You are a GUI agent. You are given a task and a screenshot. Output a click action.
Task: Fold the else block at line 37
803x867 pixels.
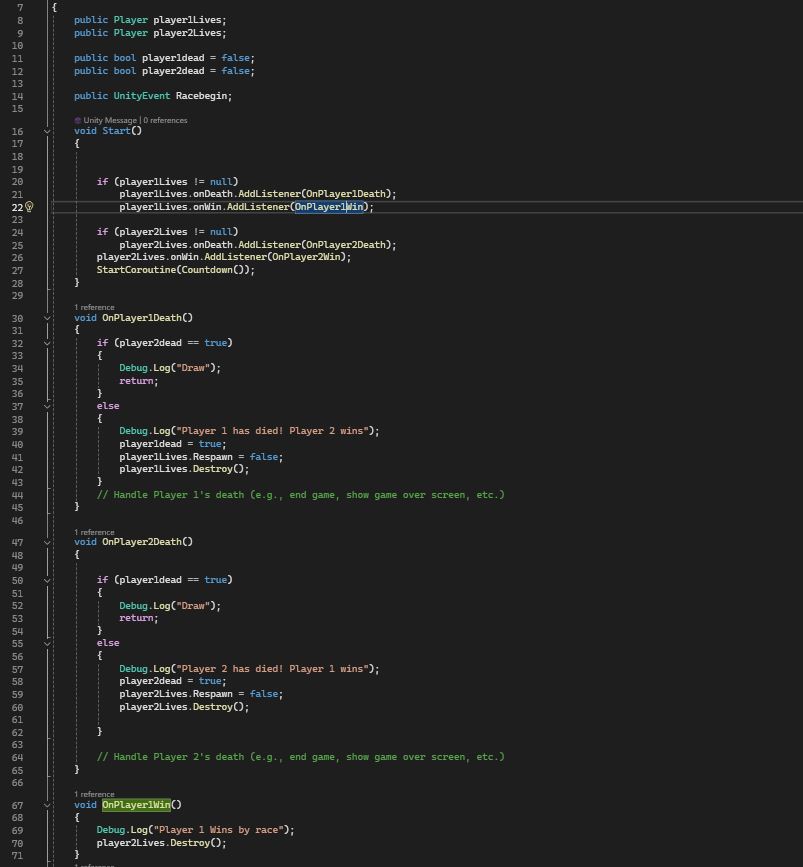(47, 406)
